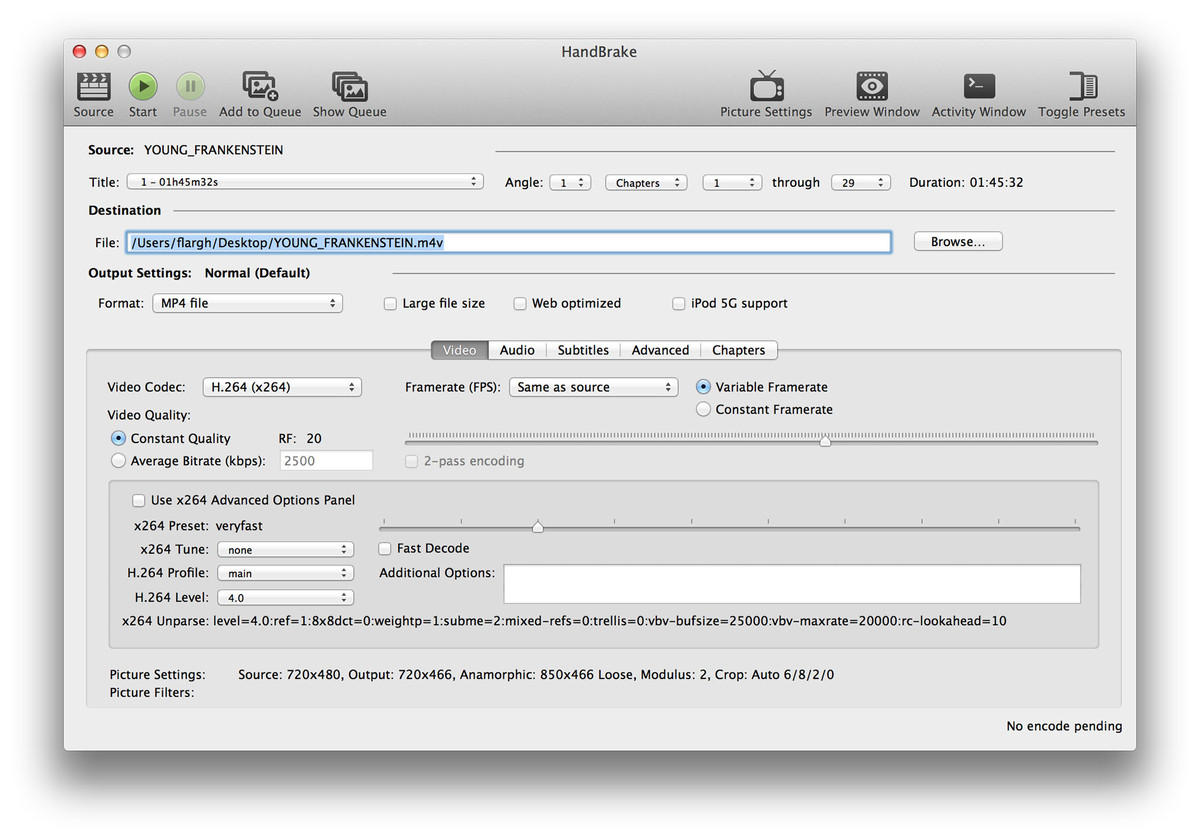Select Average Bitrate (kbps) radio button

click(x=119, y=461)
